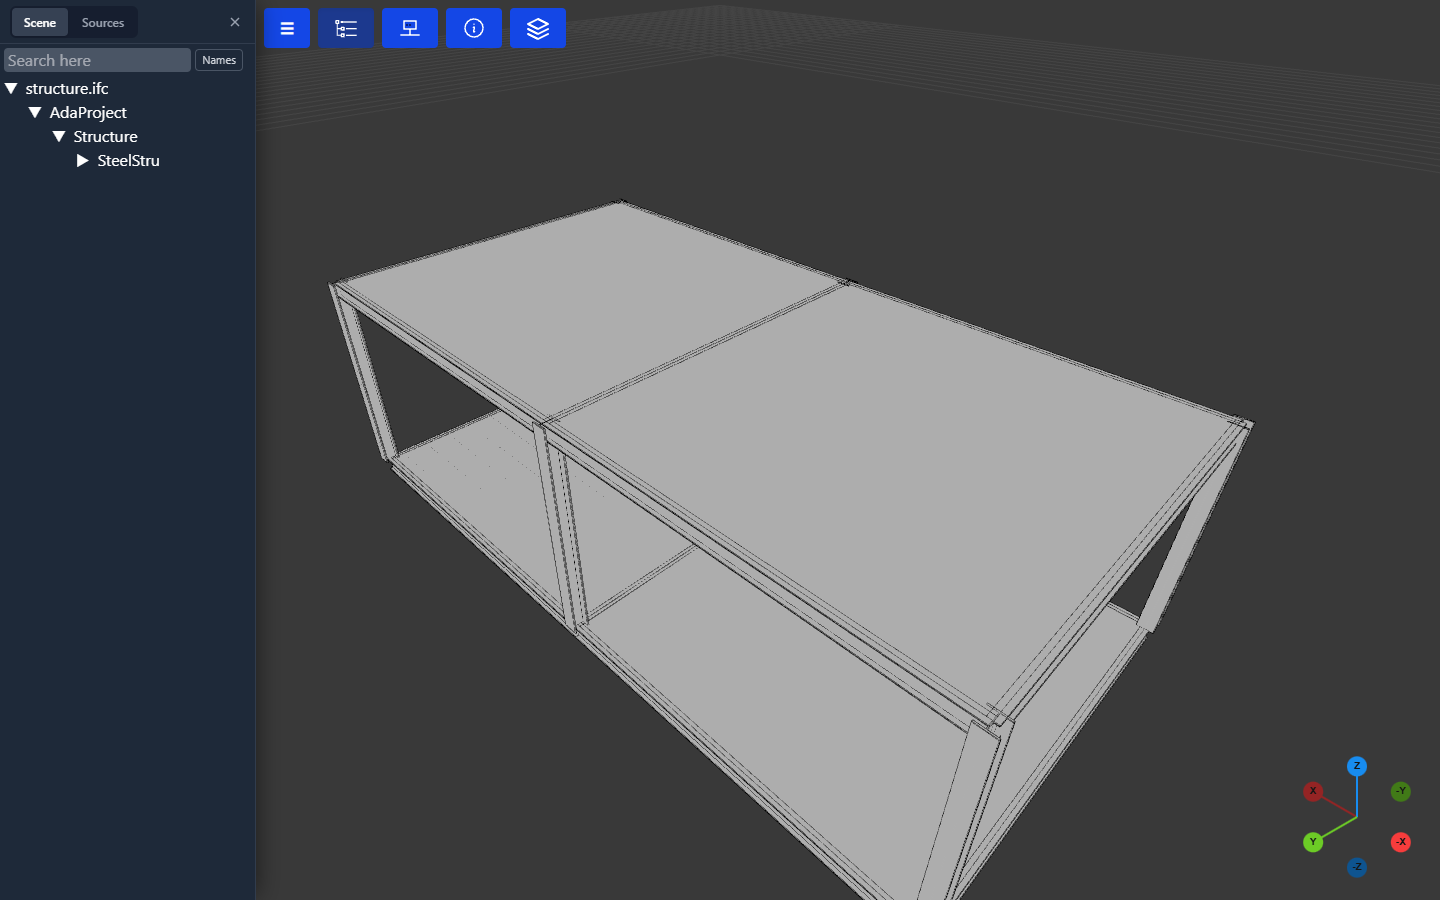The width and height of the screenshot is (1440, 900).
Task: Collapse the structure.ifc tree node
Action: click(11, 89)
